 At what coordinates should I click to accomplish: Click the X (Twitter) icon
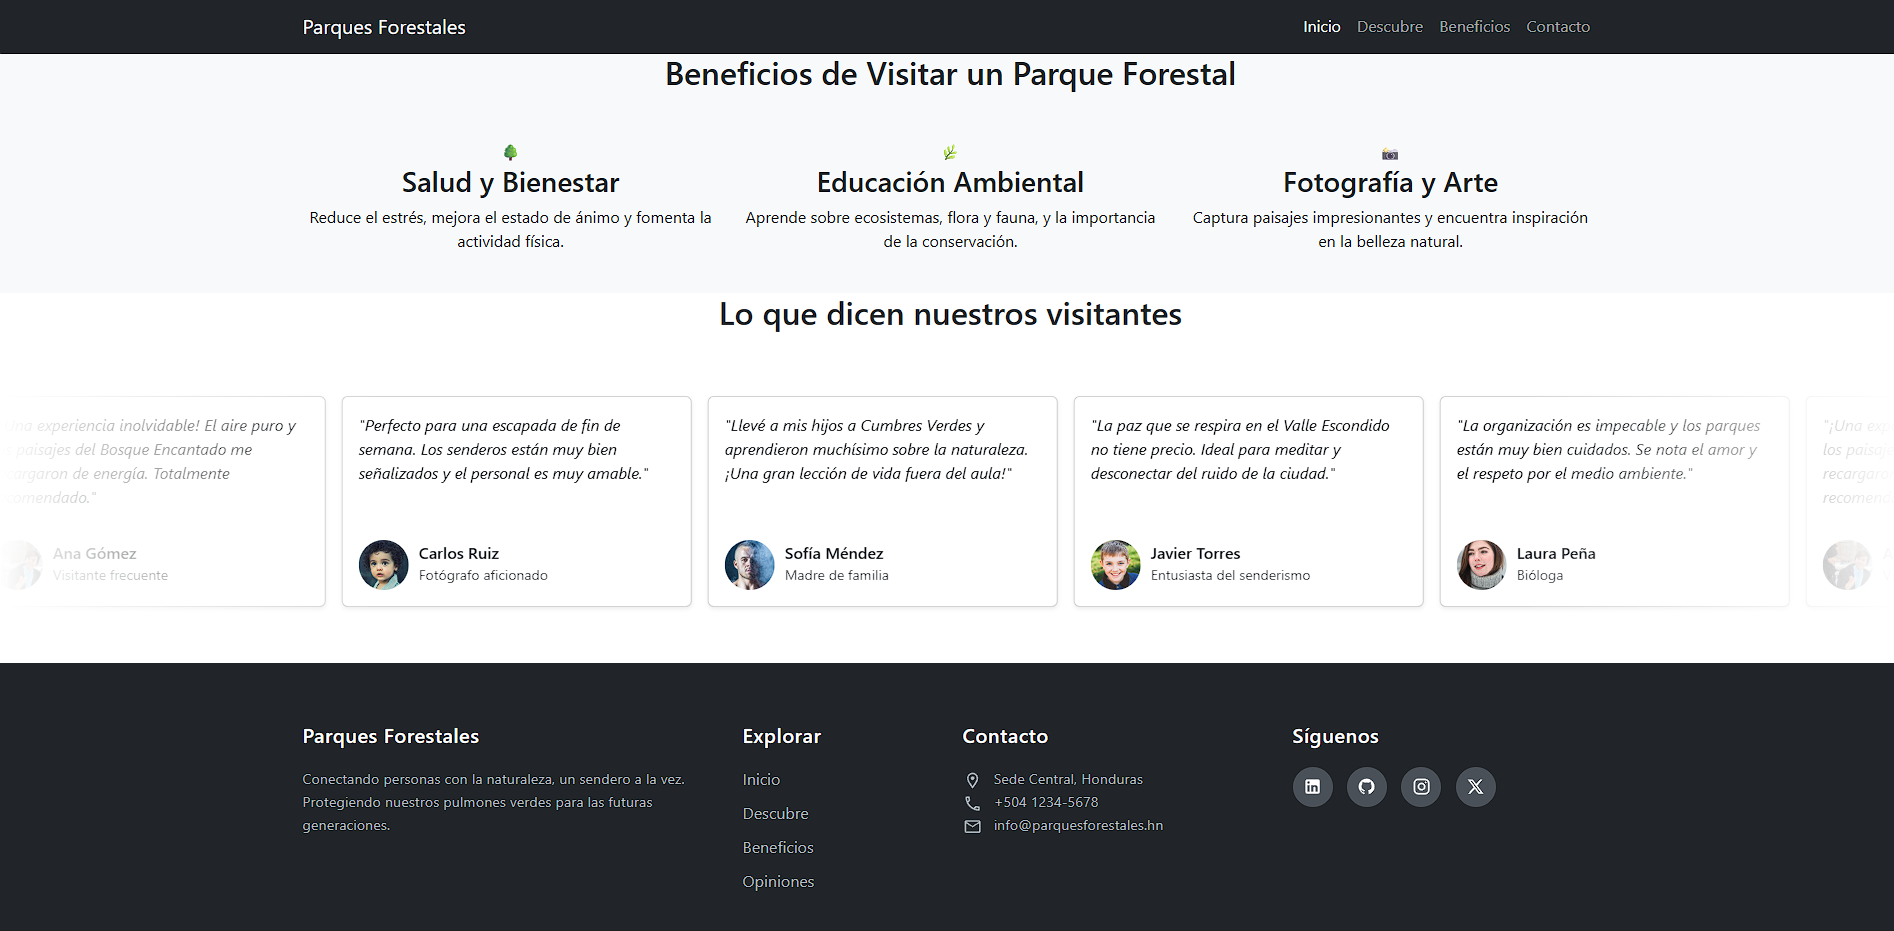(x=1475, y=787)
